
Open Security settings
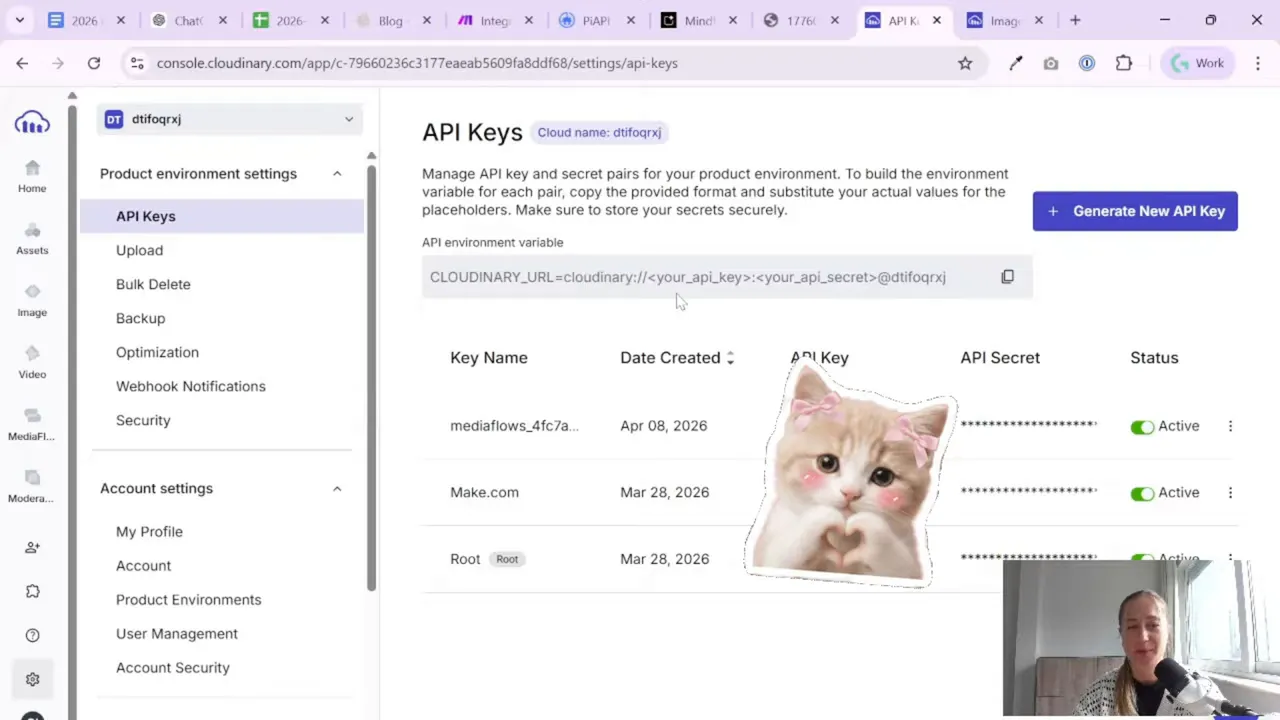[143, 420]
